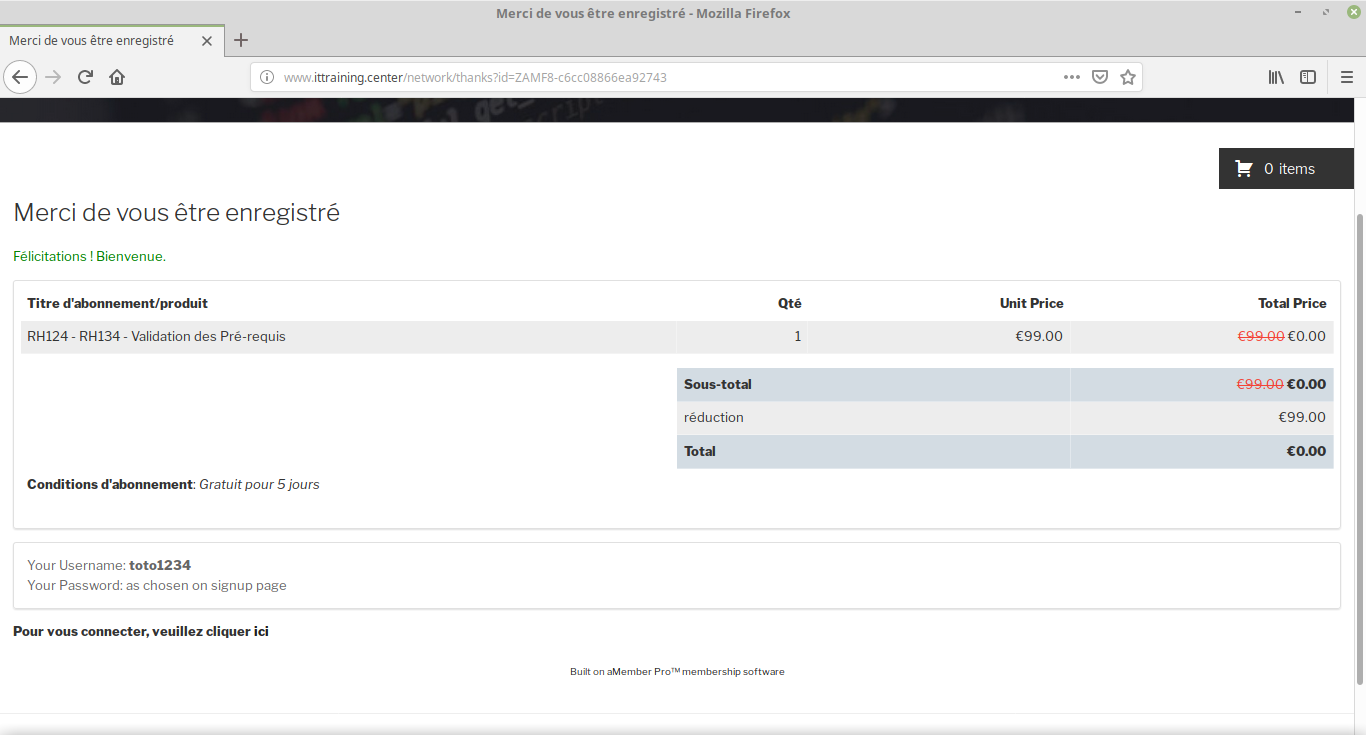Open the shopping cart showing 0 items
The height and width of the screenshot is (735, 1366).
tap(1285, 169)
